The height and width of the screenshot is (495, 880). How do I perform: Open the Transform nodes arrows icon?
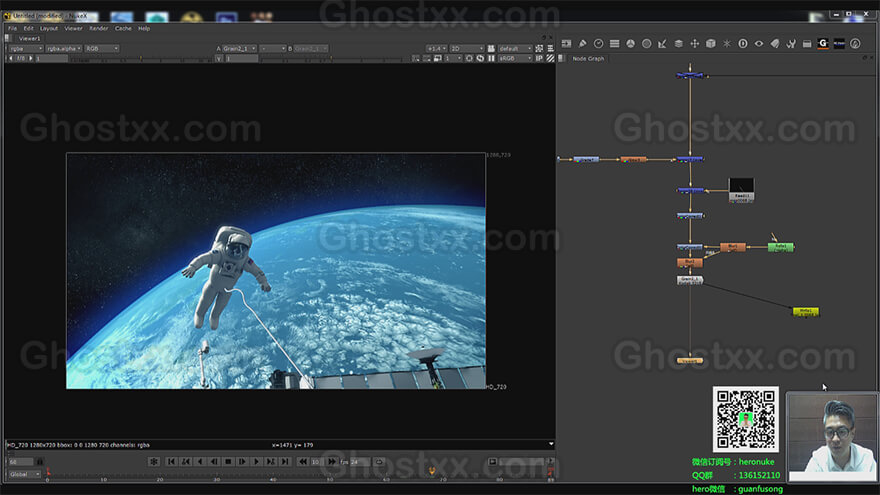695,44
